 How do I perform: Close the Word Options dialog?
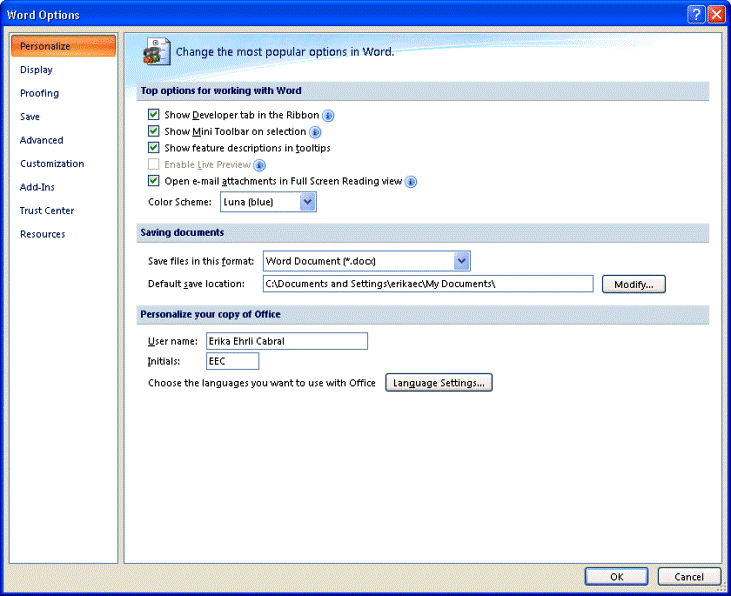pyautogui.click(x=716, y=14)
